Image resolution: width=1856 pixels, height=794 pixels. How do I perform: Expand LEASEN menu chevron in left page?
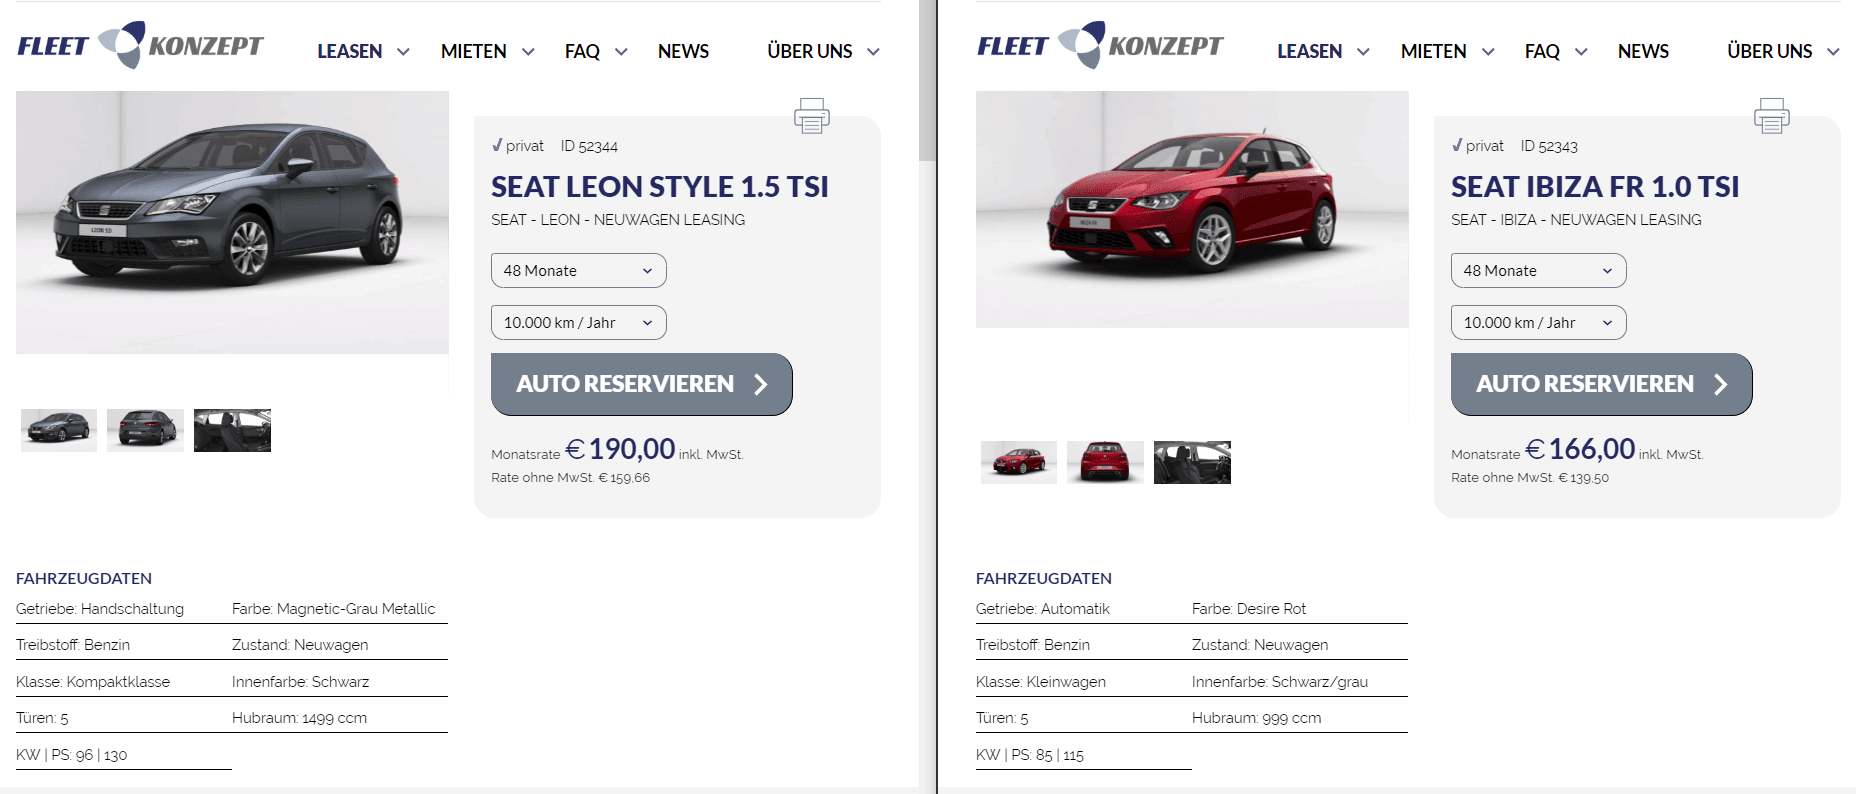coord(403,52)
